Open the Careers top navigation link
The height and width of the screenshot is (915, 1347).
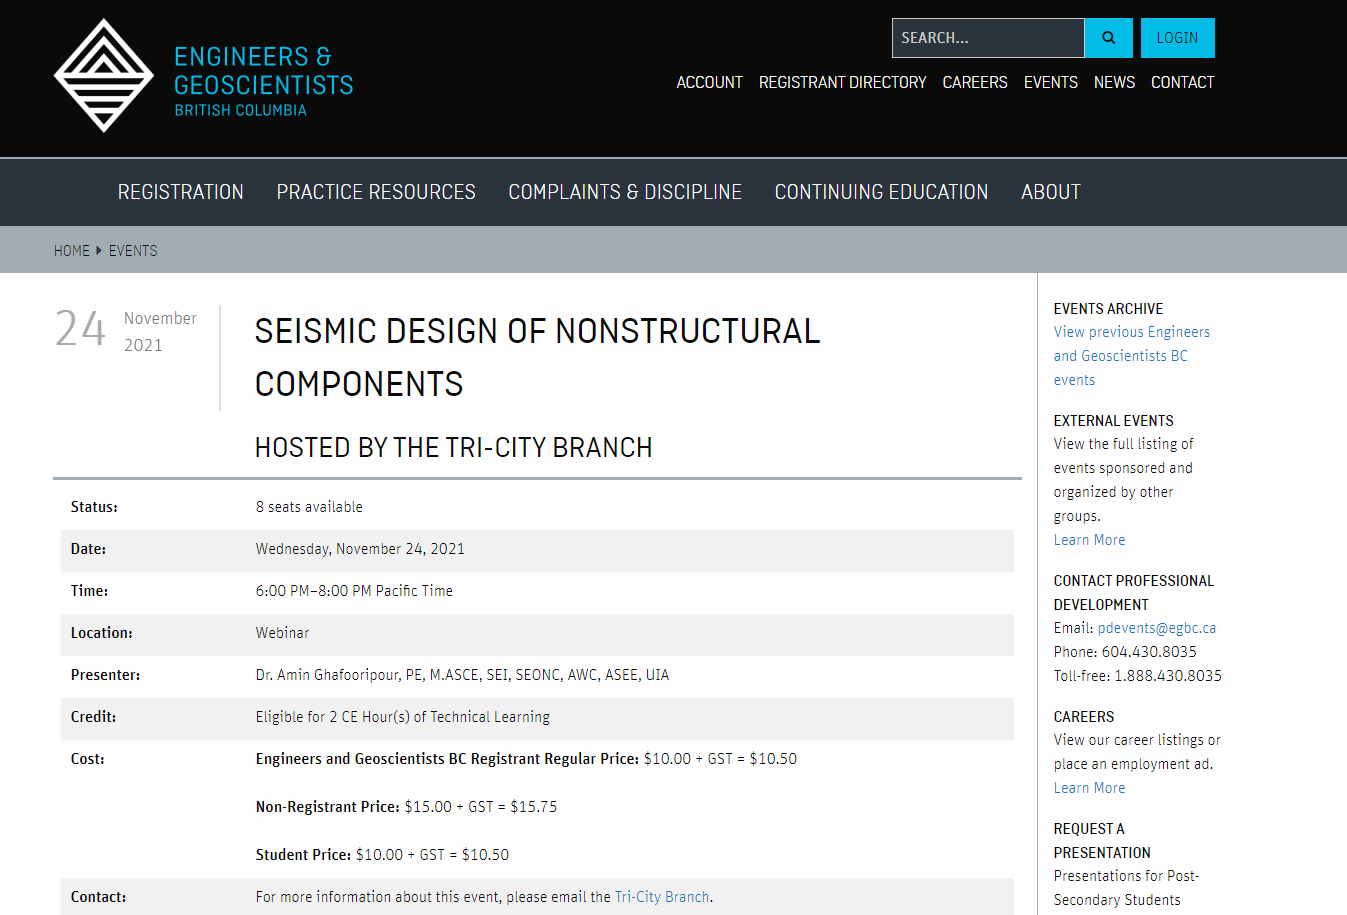974,82
